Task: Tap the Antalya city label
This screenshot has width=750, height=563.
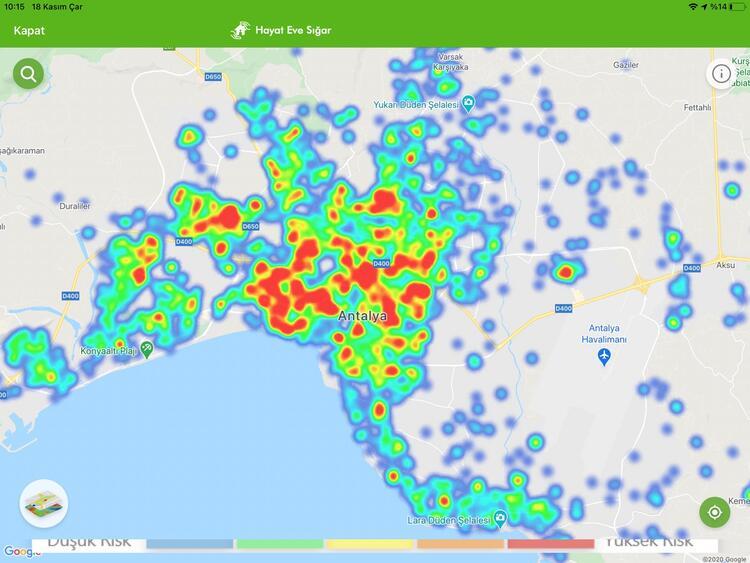Action: click(362, 316)
